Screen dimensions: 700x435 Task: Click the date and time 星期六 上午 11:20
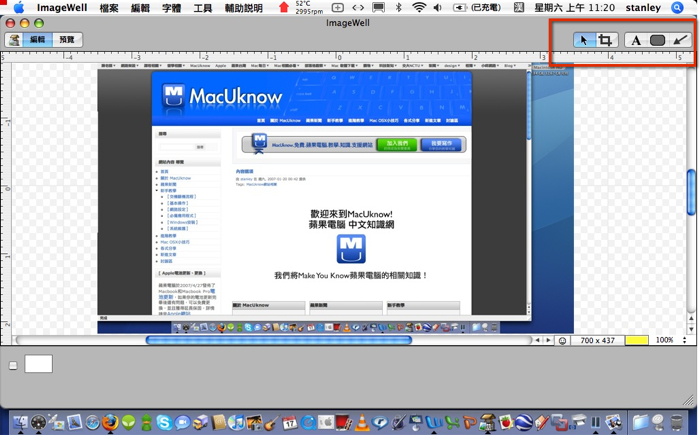575,8
